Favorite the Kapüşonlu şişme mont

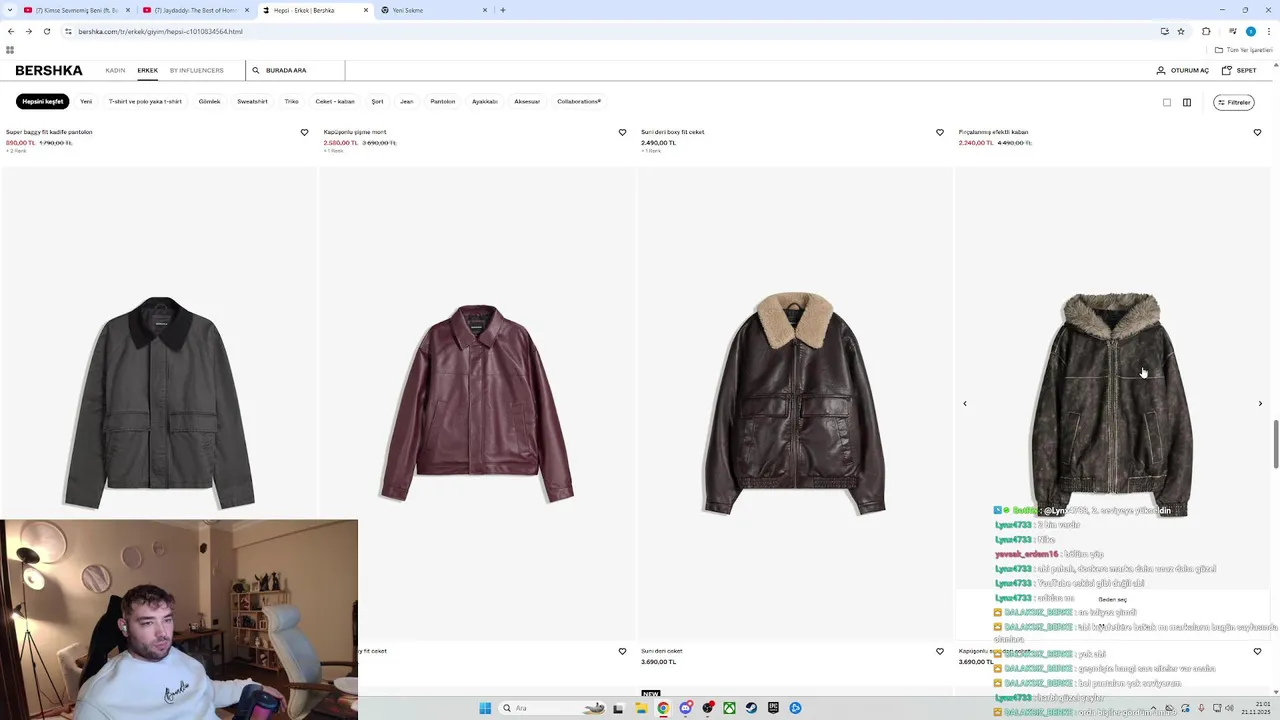[x=622, y=132]
